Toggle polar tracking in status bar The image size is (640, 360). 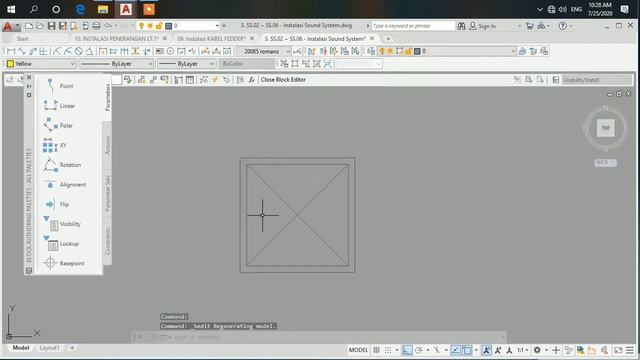pyautogui.click(x=418, y=350)
